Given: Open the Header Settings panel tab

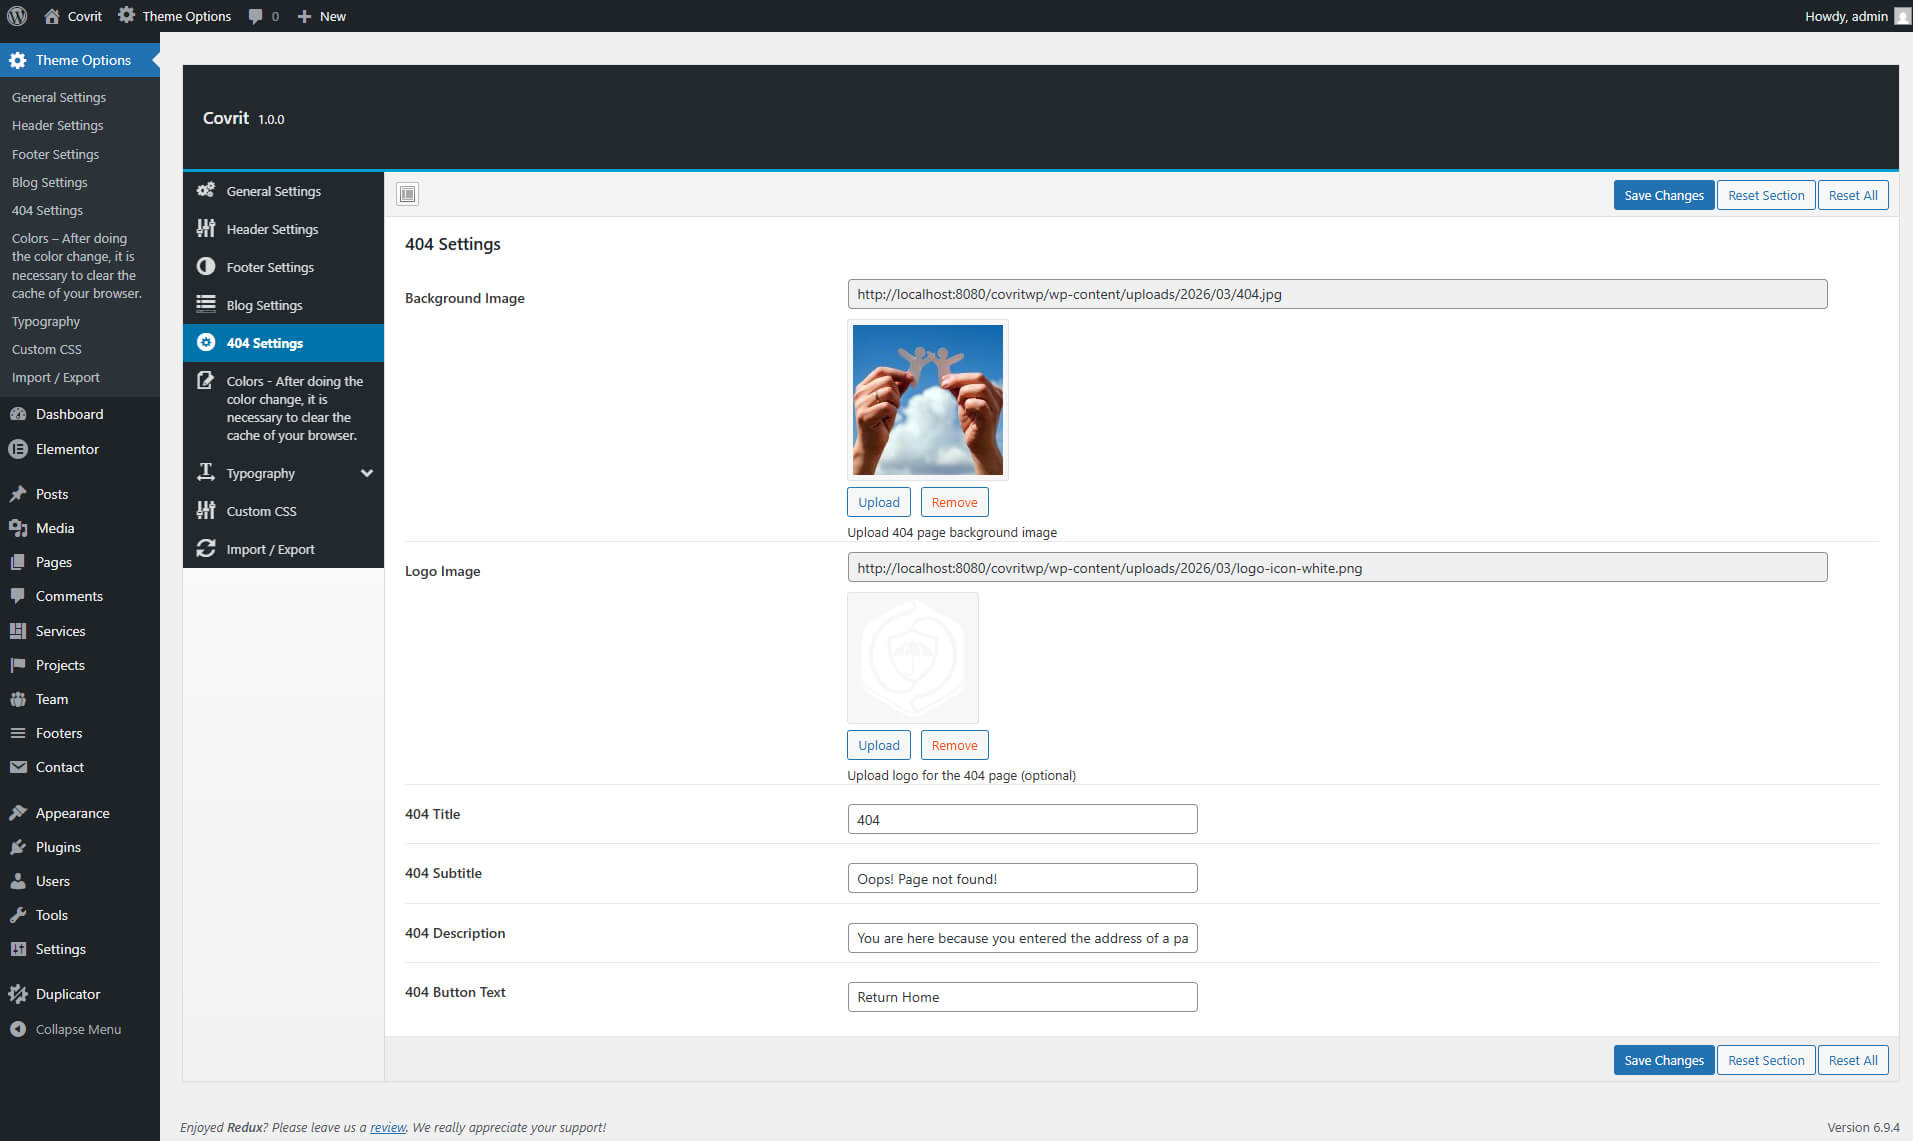Looking at the screenshot, I should pos(272,229).
